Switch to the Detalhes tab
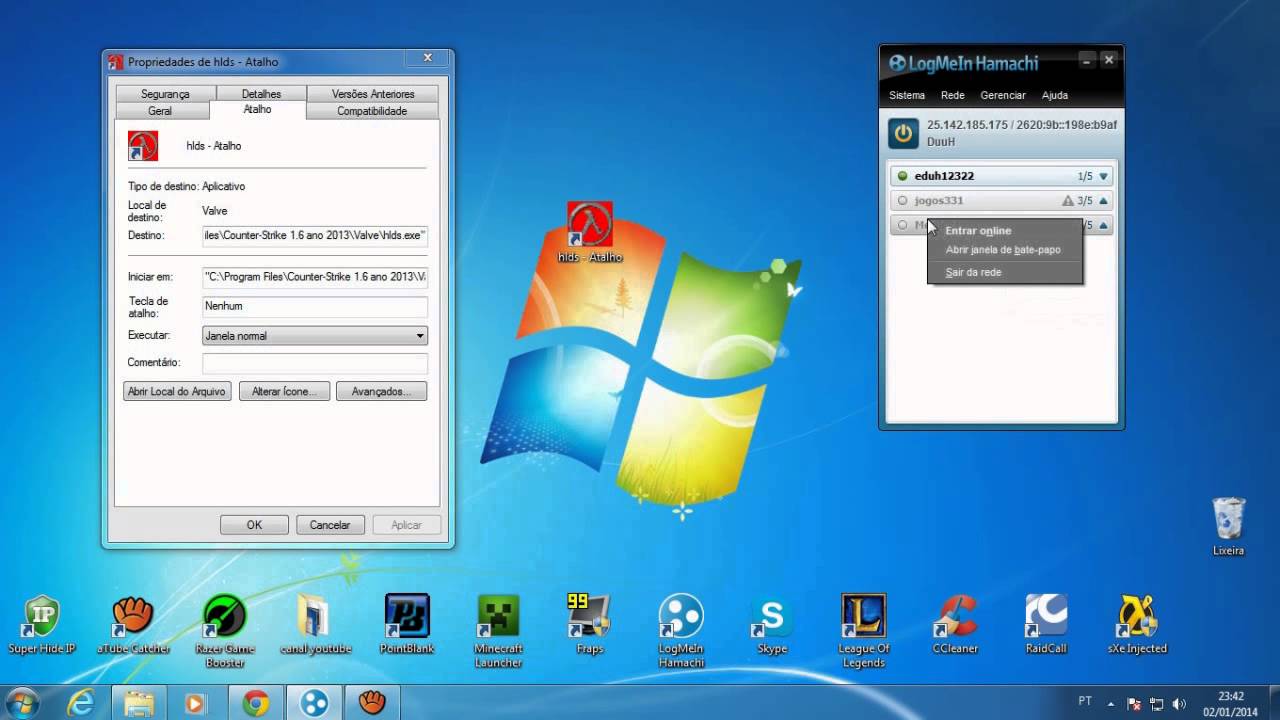This screenshot has height=720, width=1280. [x=261, y=94]
